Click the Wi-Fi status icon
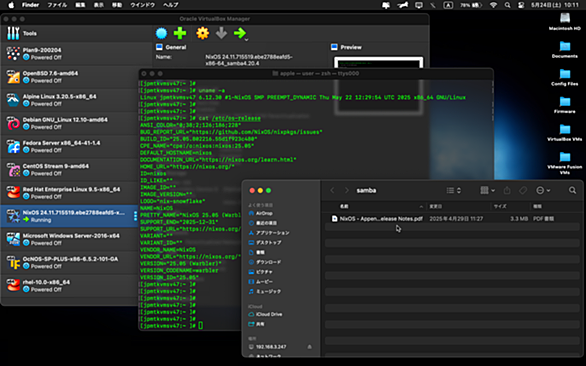Viewport: 586px width, 366px height. (493, 5)
